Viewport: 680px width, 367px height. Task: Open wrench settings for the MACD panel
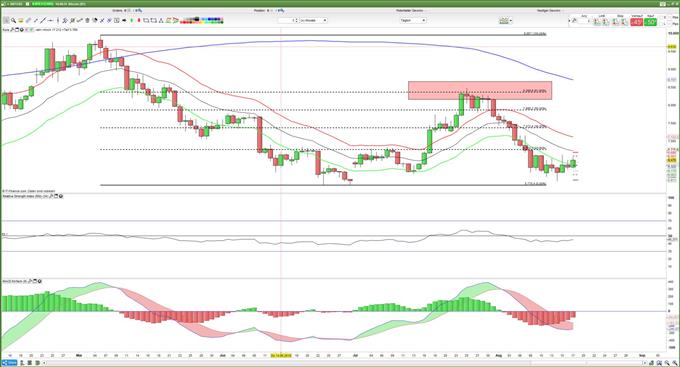click(x=29, y=281)
